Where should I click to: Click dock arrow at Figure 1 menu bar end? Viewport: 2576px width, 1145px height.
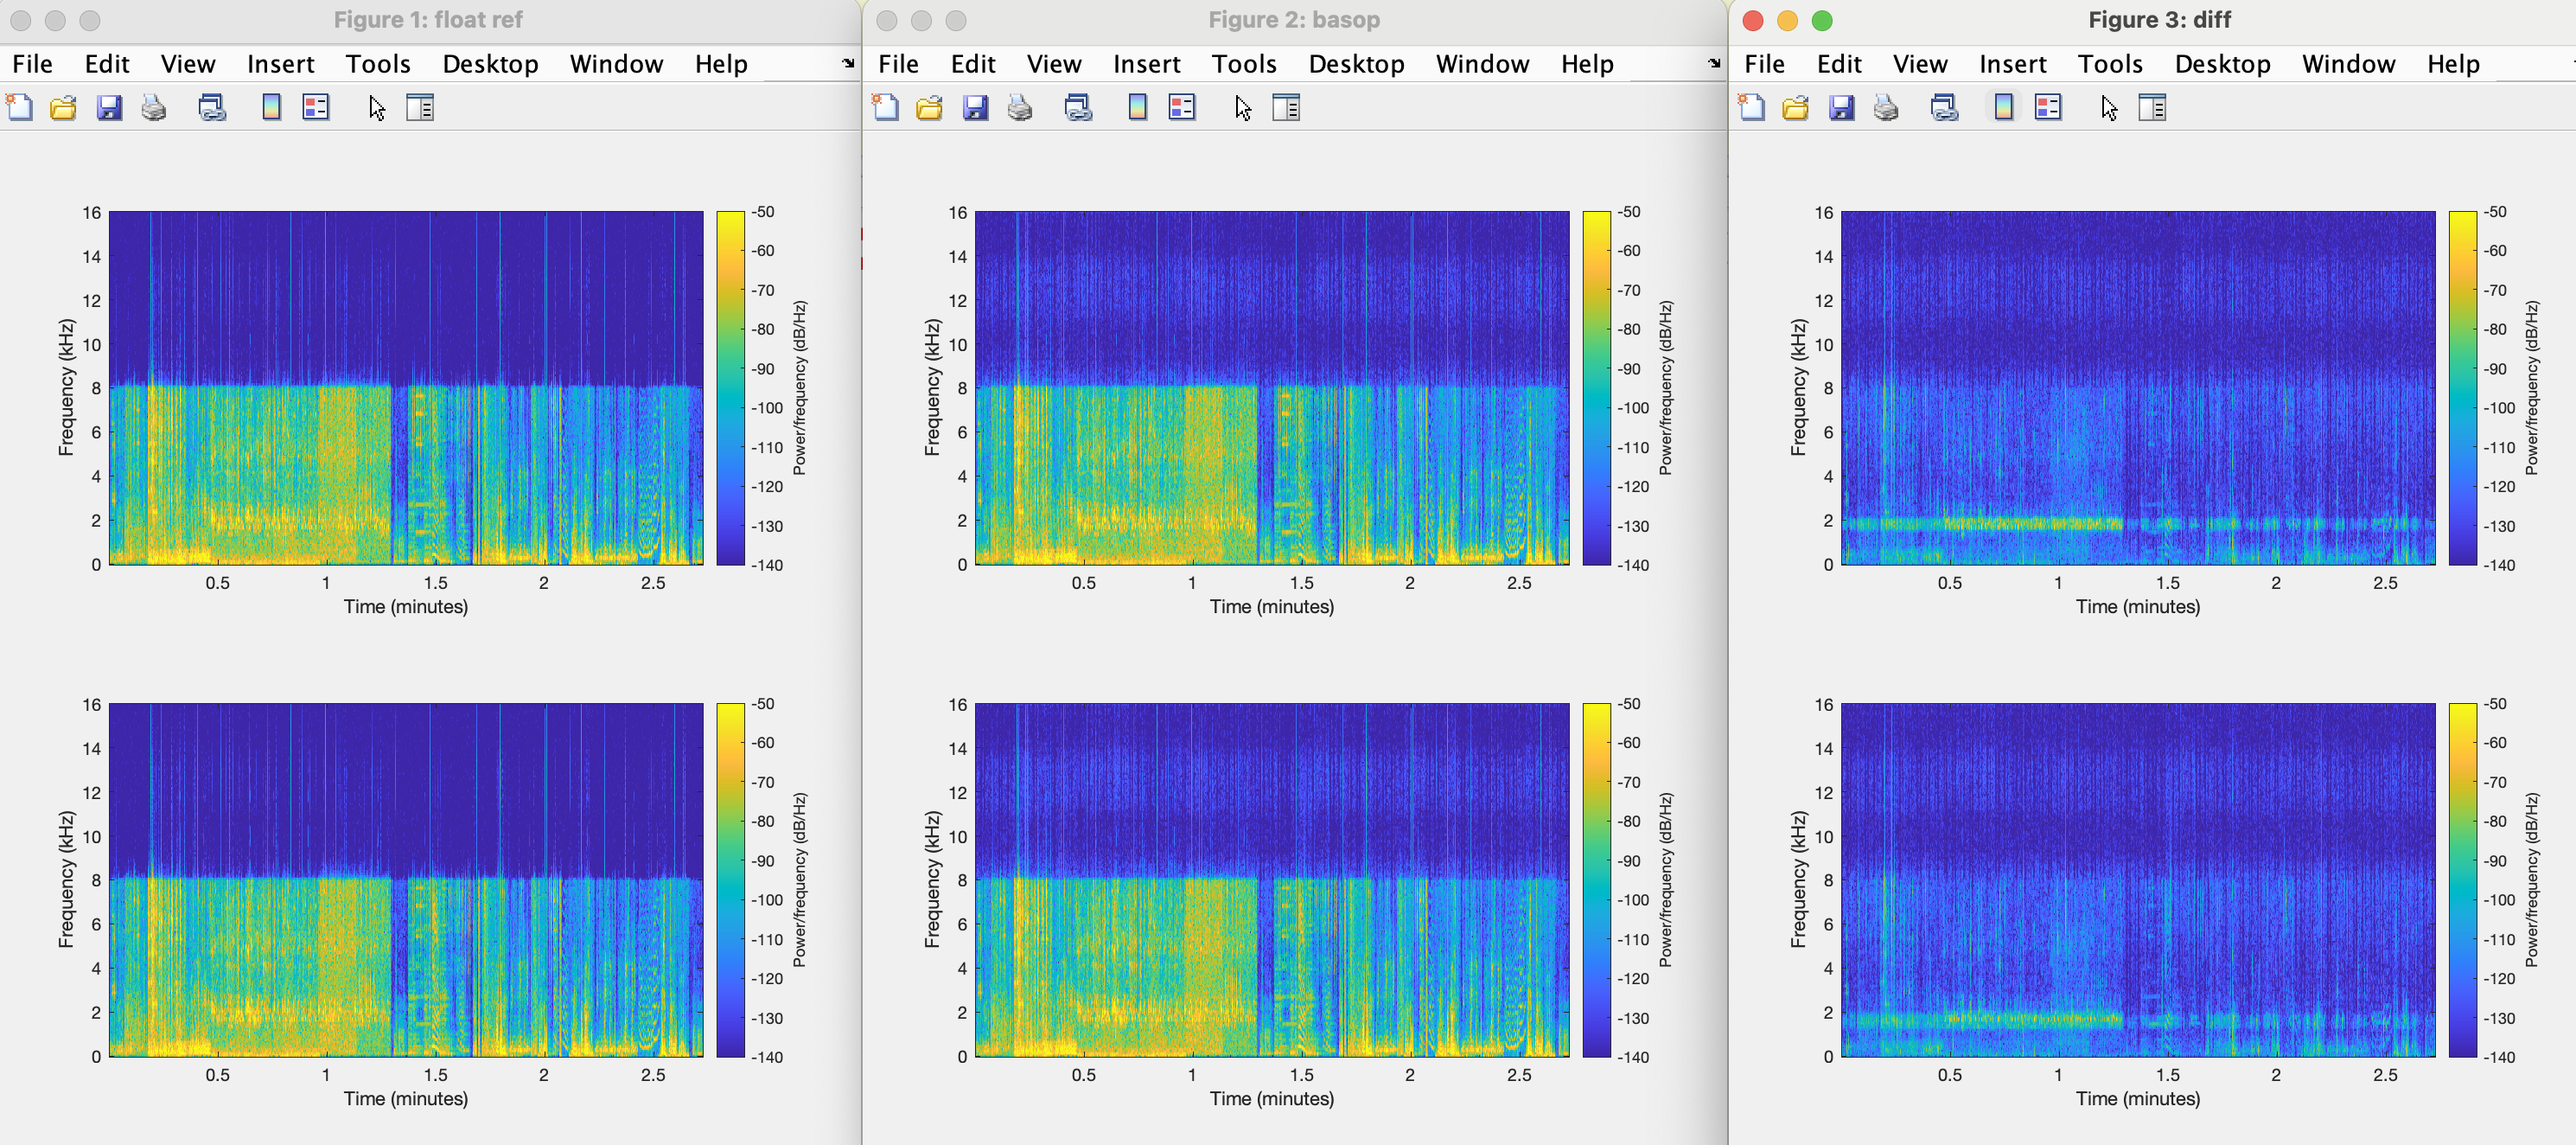coord(848,63)
